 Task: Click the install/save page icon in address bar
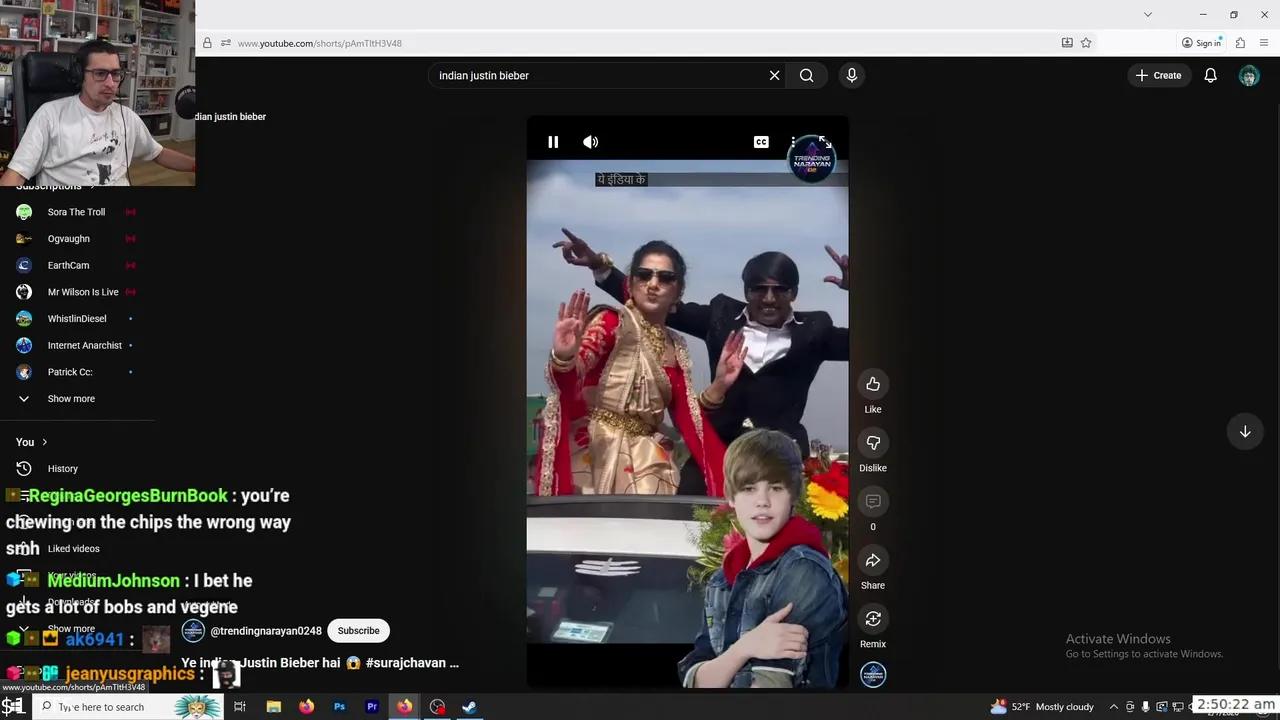pyautogui.click(x=1067, y=43)
